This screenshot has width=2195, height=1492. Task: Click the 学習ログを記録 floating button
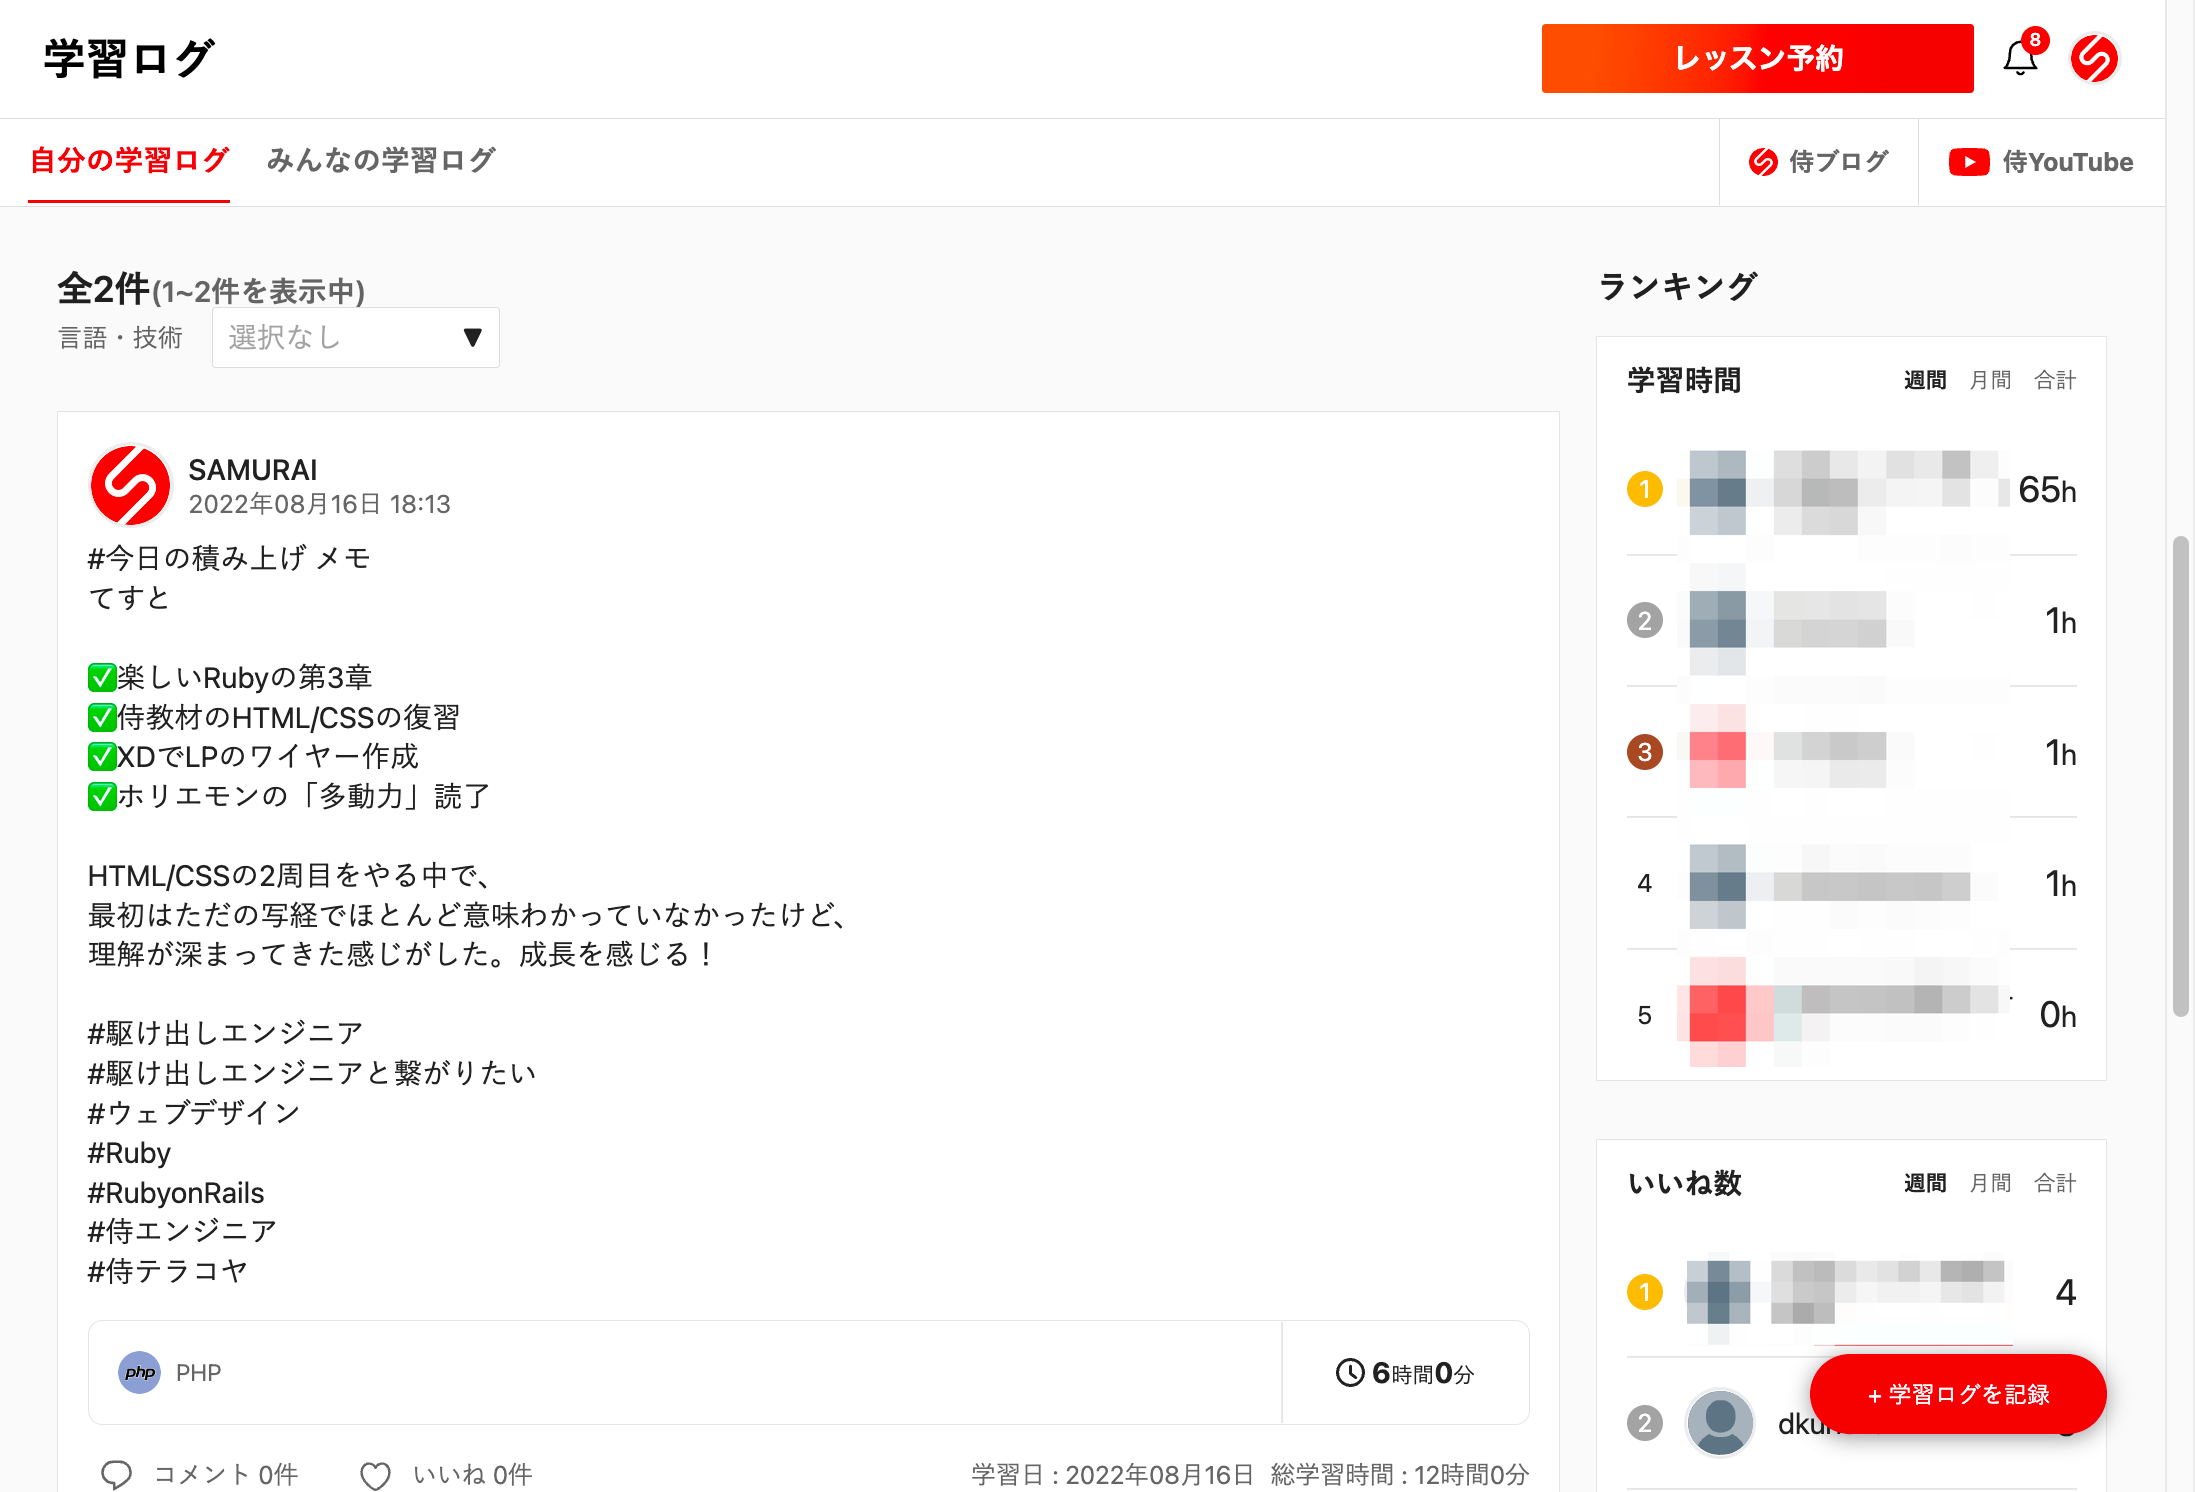pyautogui.click(x=1957, y=1394)
